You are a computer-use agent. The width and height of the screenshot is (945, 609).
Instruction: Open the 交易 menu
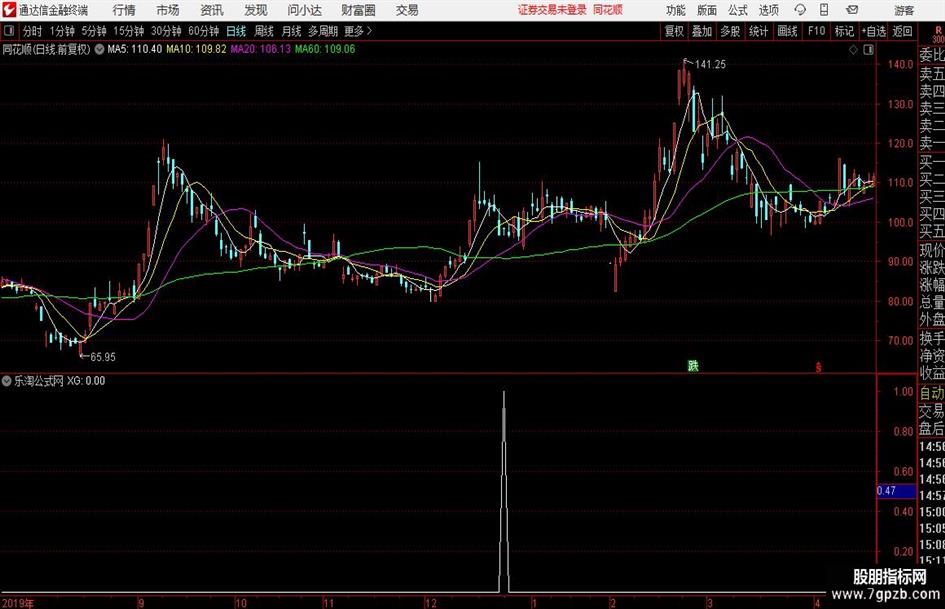coord(407,10)
